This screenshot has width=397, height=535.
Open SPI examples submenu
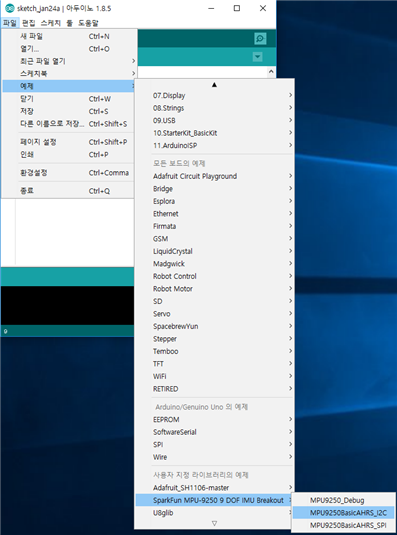214,444
